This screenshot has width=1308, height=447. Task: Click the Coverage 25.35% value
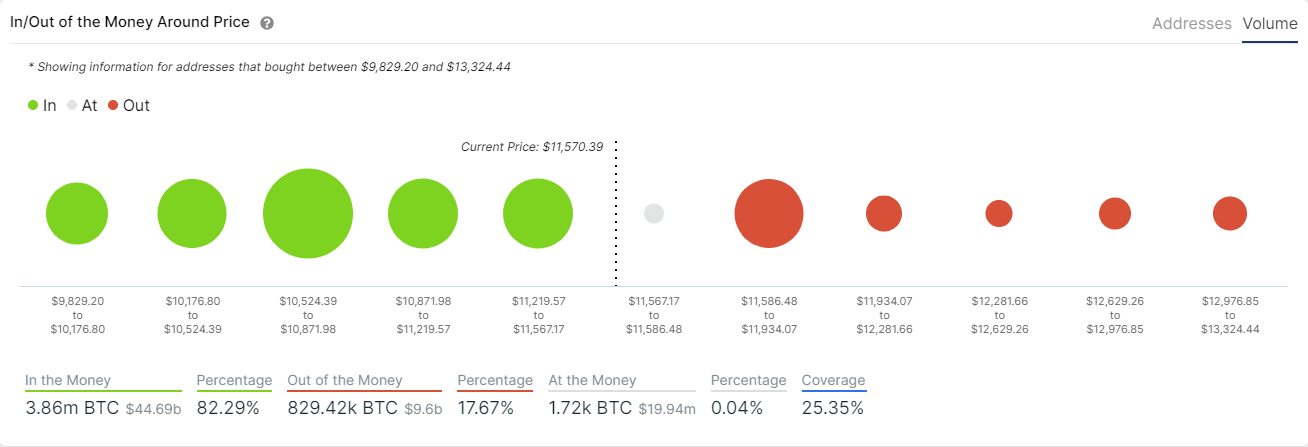click(832, 408)
